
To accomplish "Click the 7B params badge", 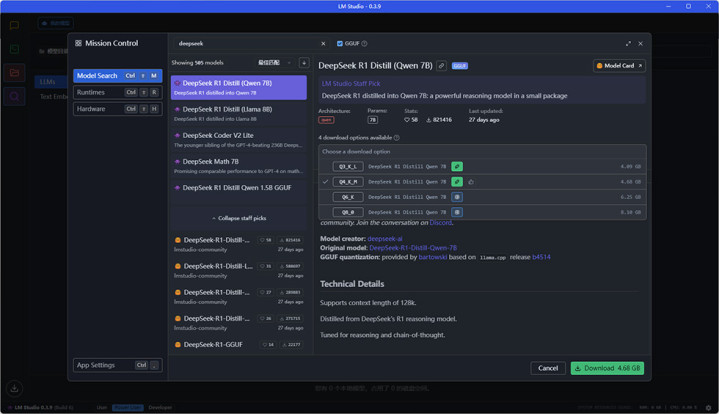I will tap(372, 120).
